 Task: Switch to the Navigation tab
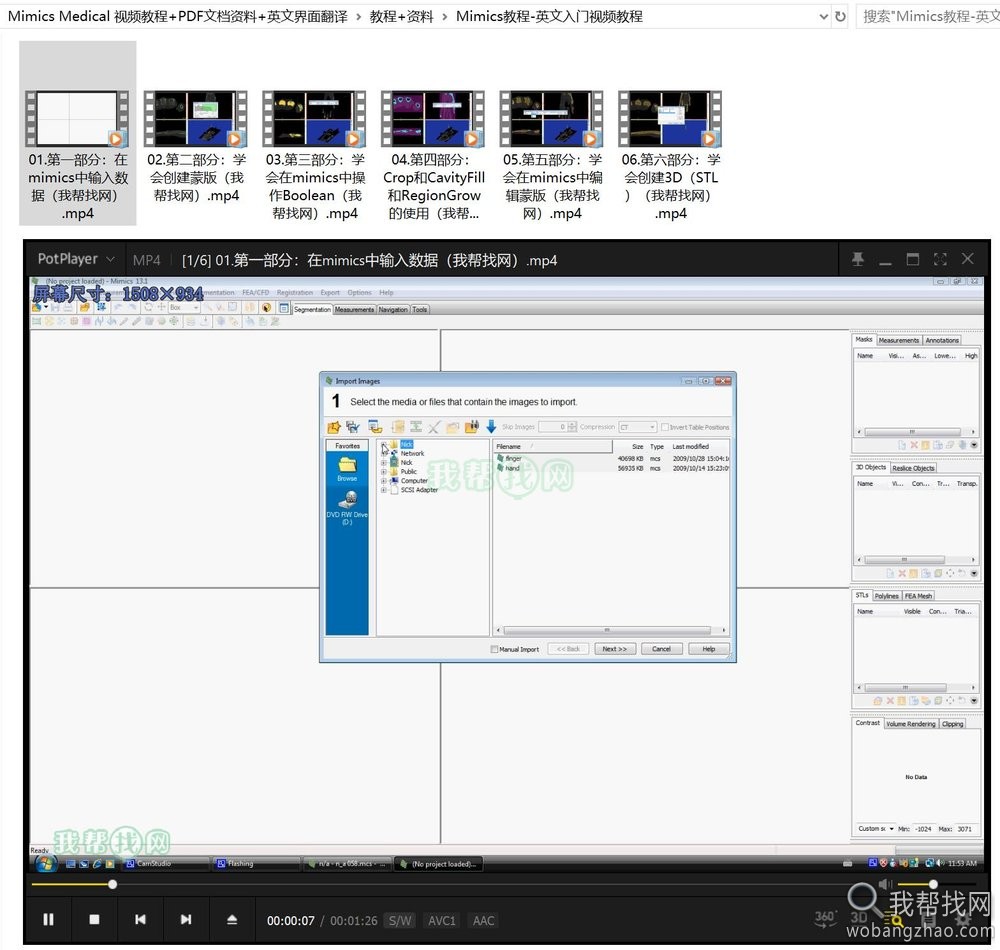(x=393, y=309)
